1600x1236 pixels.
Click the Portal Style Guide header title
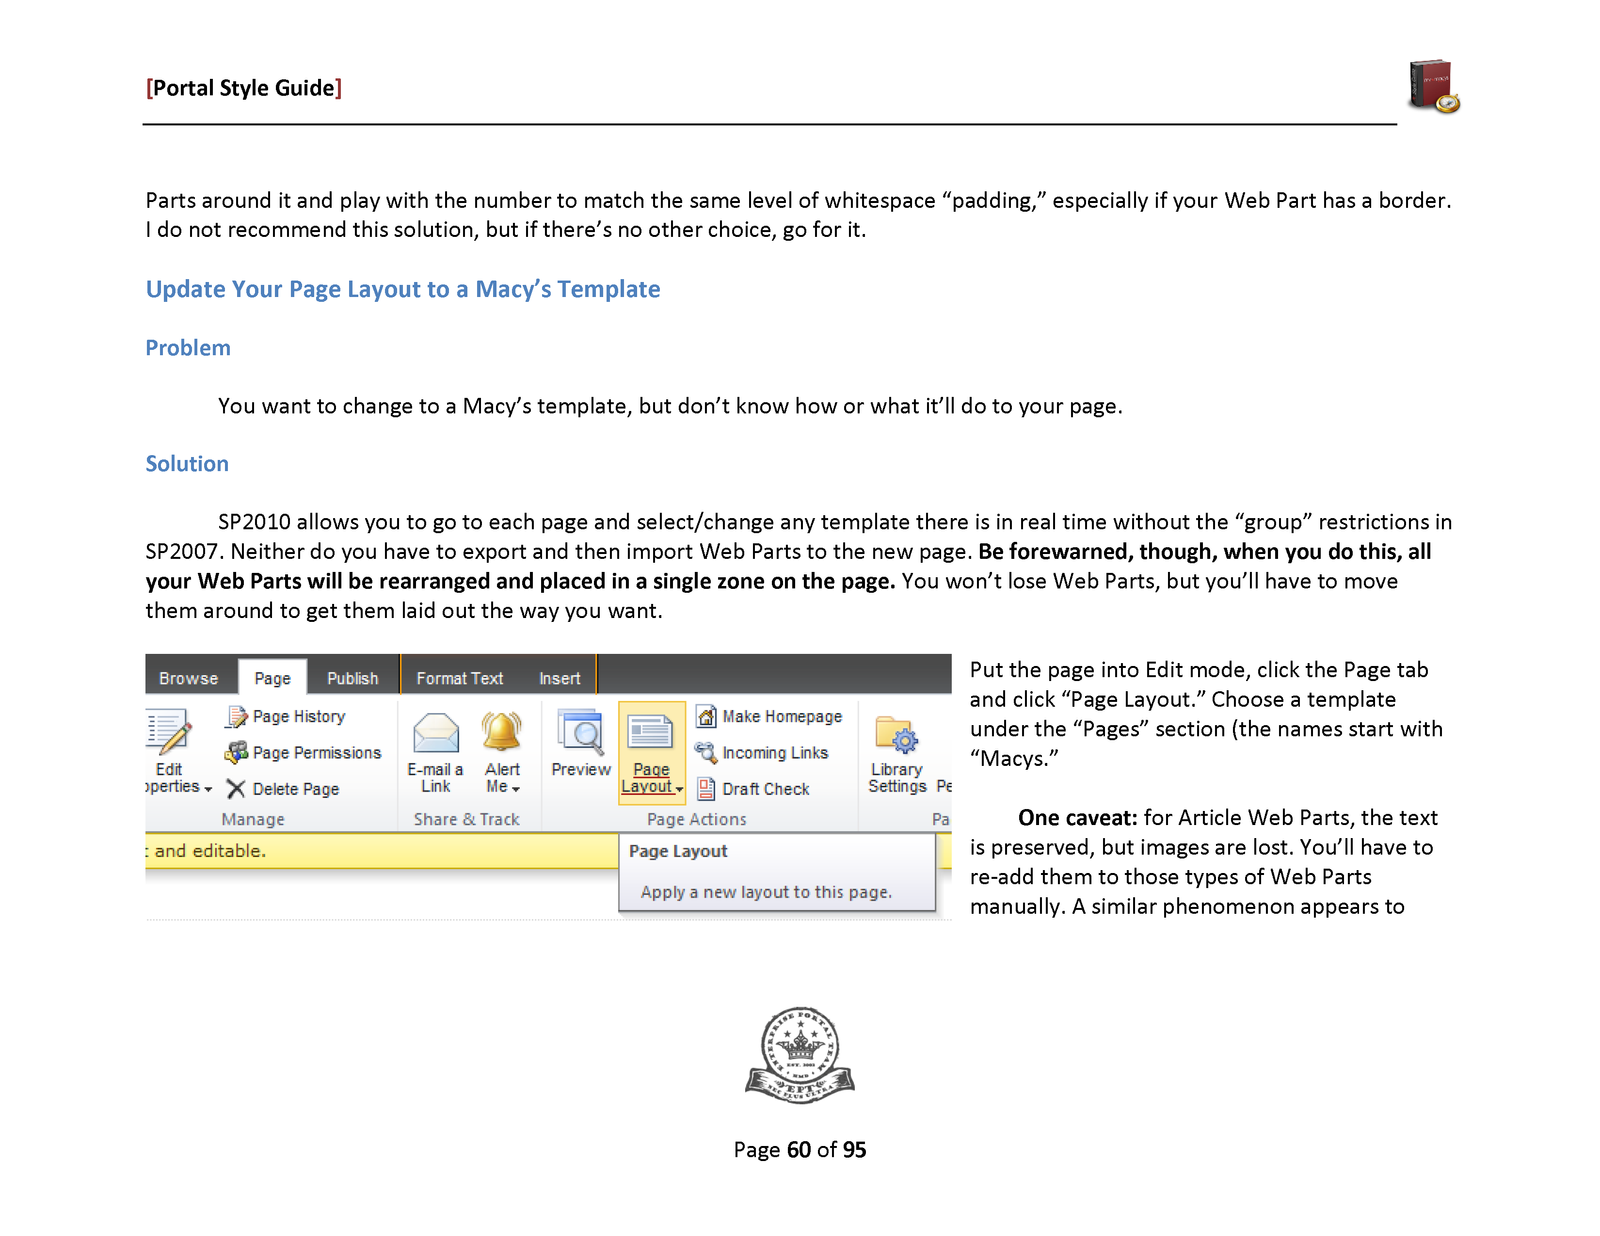pos(244,88)
